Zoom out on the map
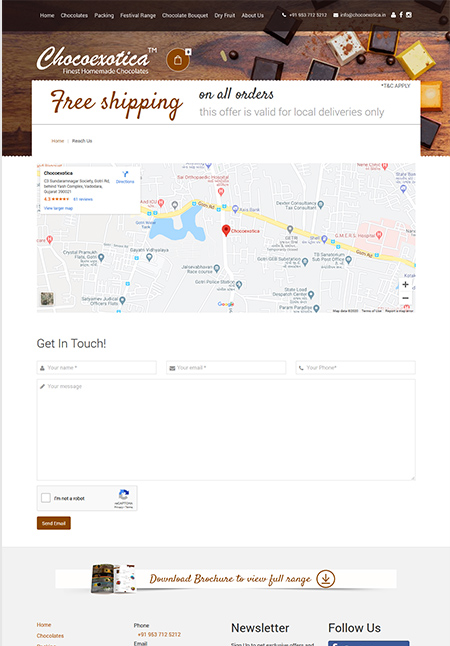450x646 pixels. coord(405,298)
